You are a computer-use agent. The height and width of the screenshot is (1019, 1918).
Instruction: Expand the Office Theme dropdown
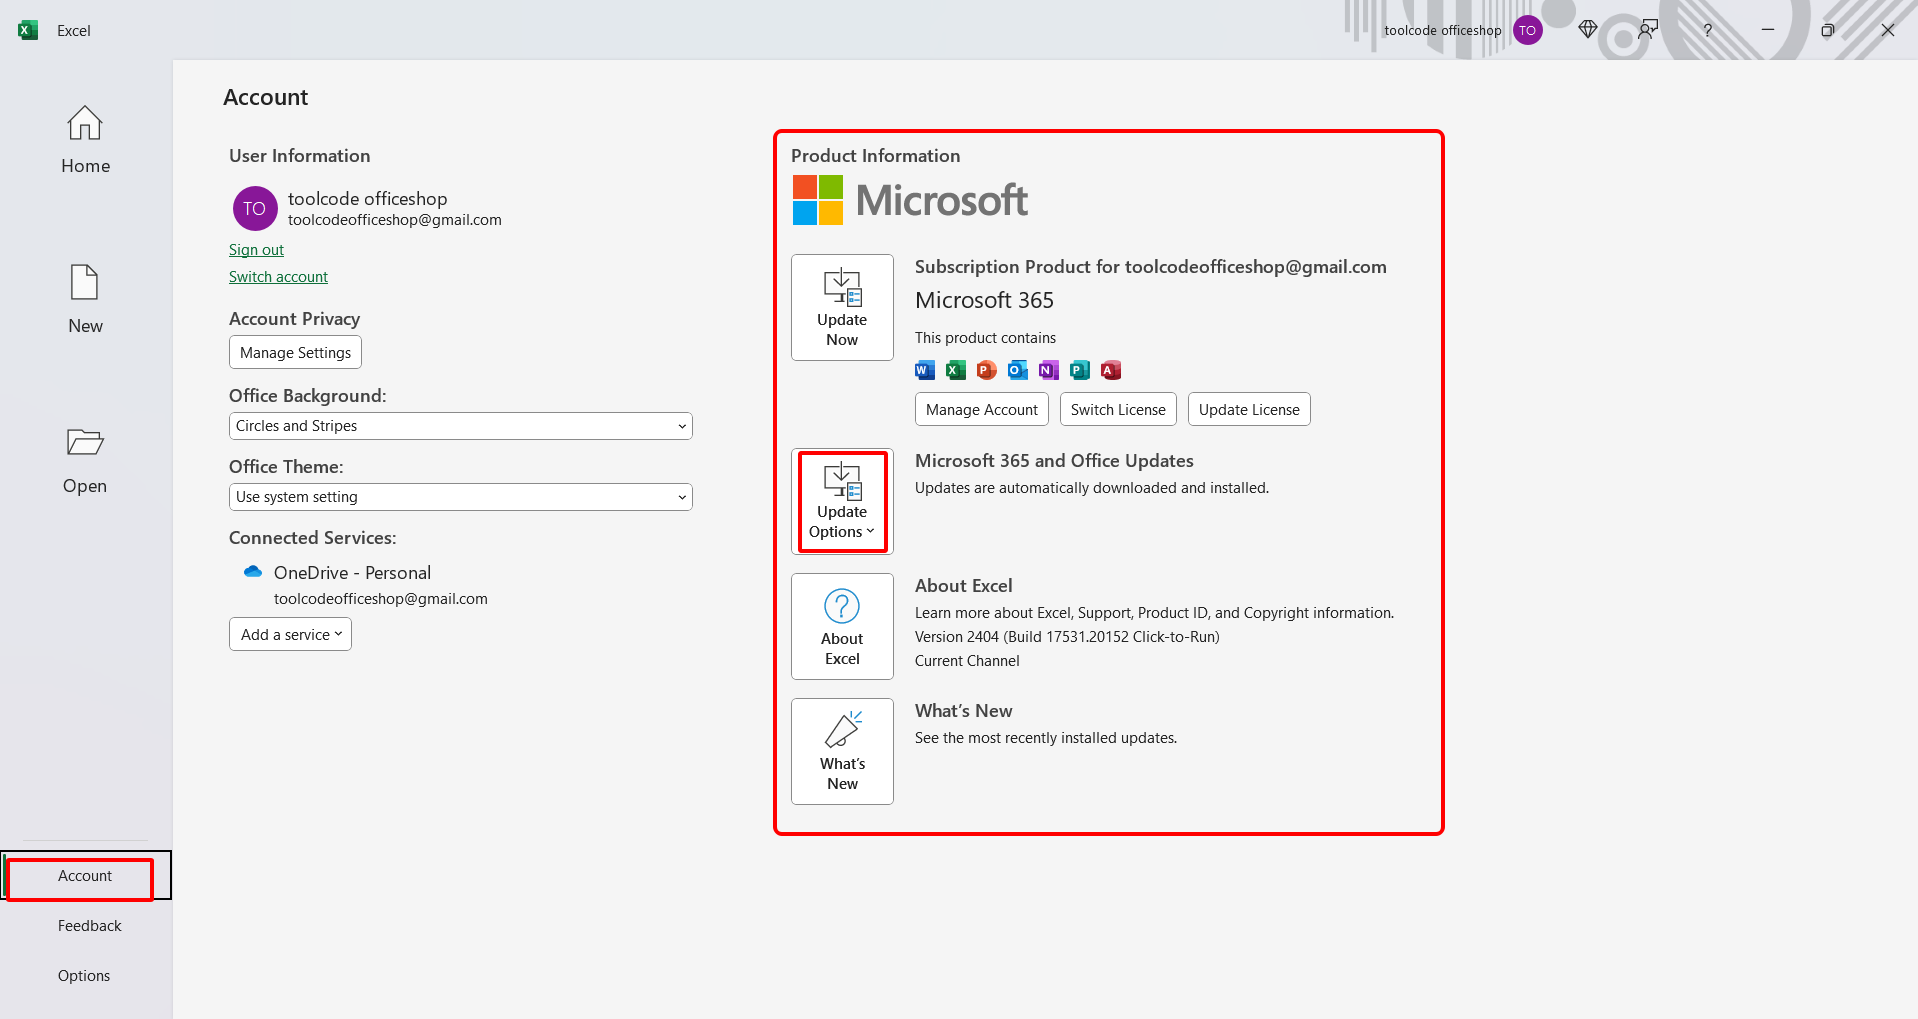click(461, 497)
